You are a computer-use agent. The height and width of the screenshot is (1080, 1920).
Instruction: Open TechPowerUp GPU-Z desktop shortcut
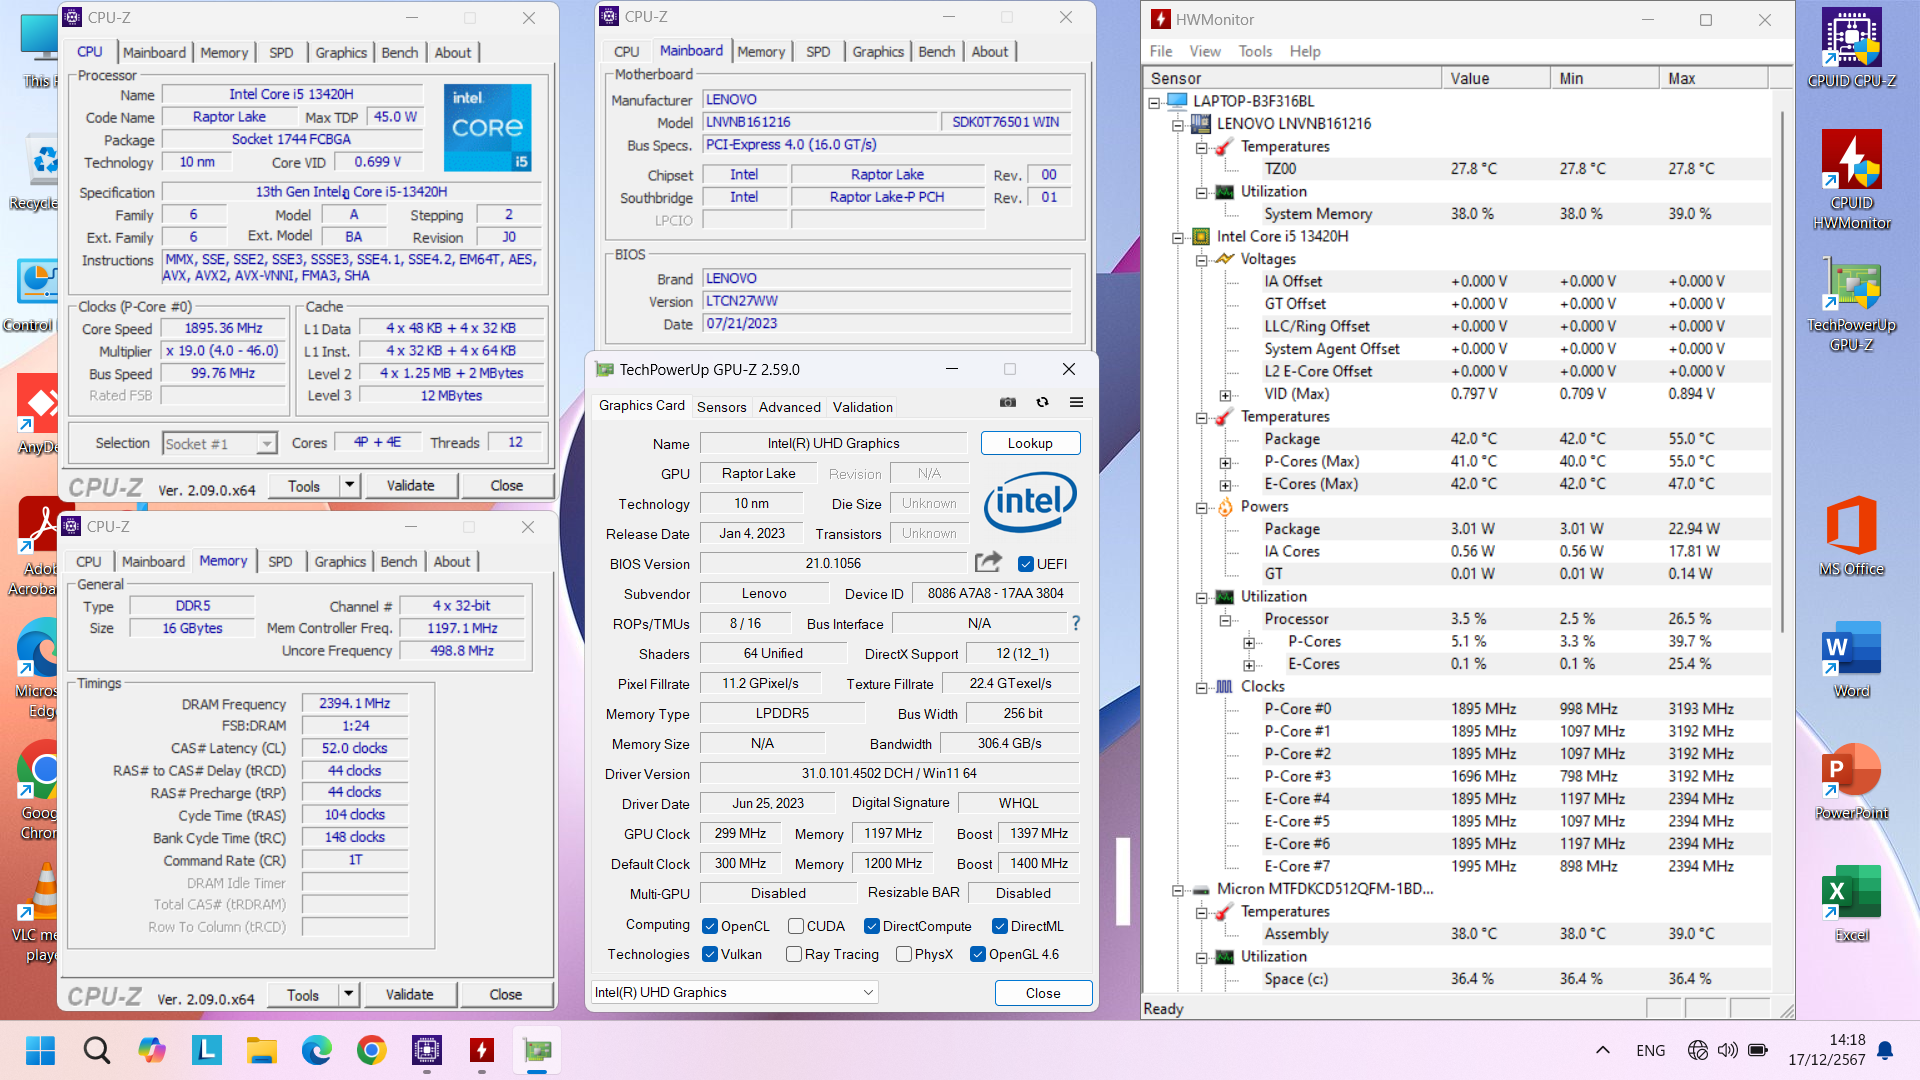click(1851, 305)
